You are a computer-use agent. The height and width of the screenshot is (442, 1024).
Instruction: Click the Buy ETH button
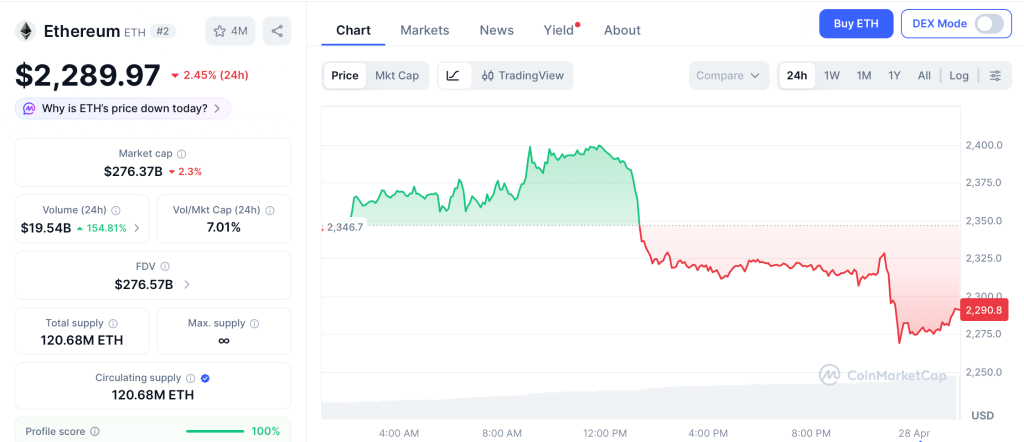pos(855,23)
